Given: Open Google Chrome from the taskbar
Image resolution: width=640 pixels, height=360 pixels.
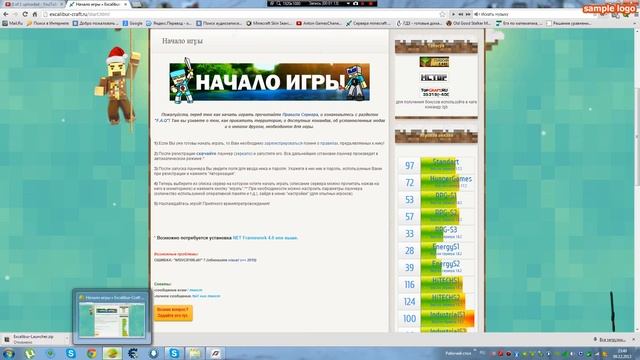Looking at the screenshot, I should pyautogui.click(x=92, y=353).
